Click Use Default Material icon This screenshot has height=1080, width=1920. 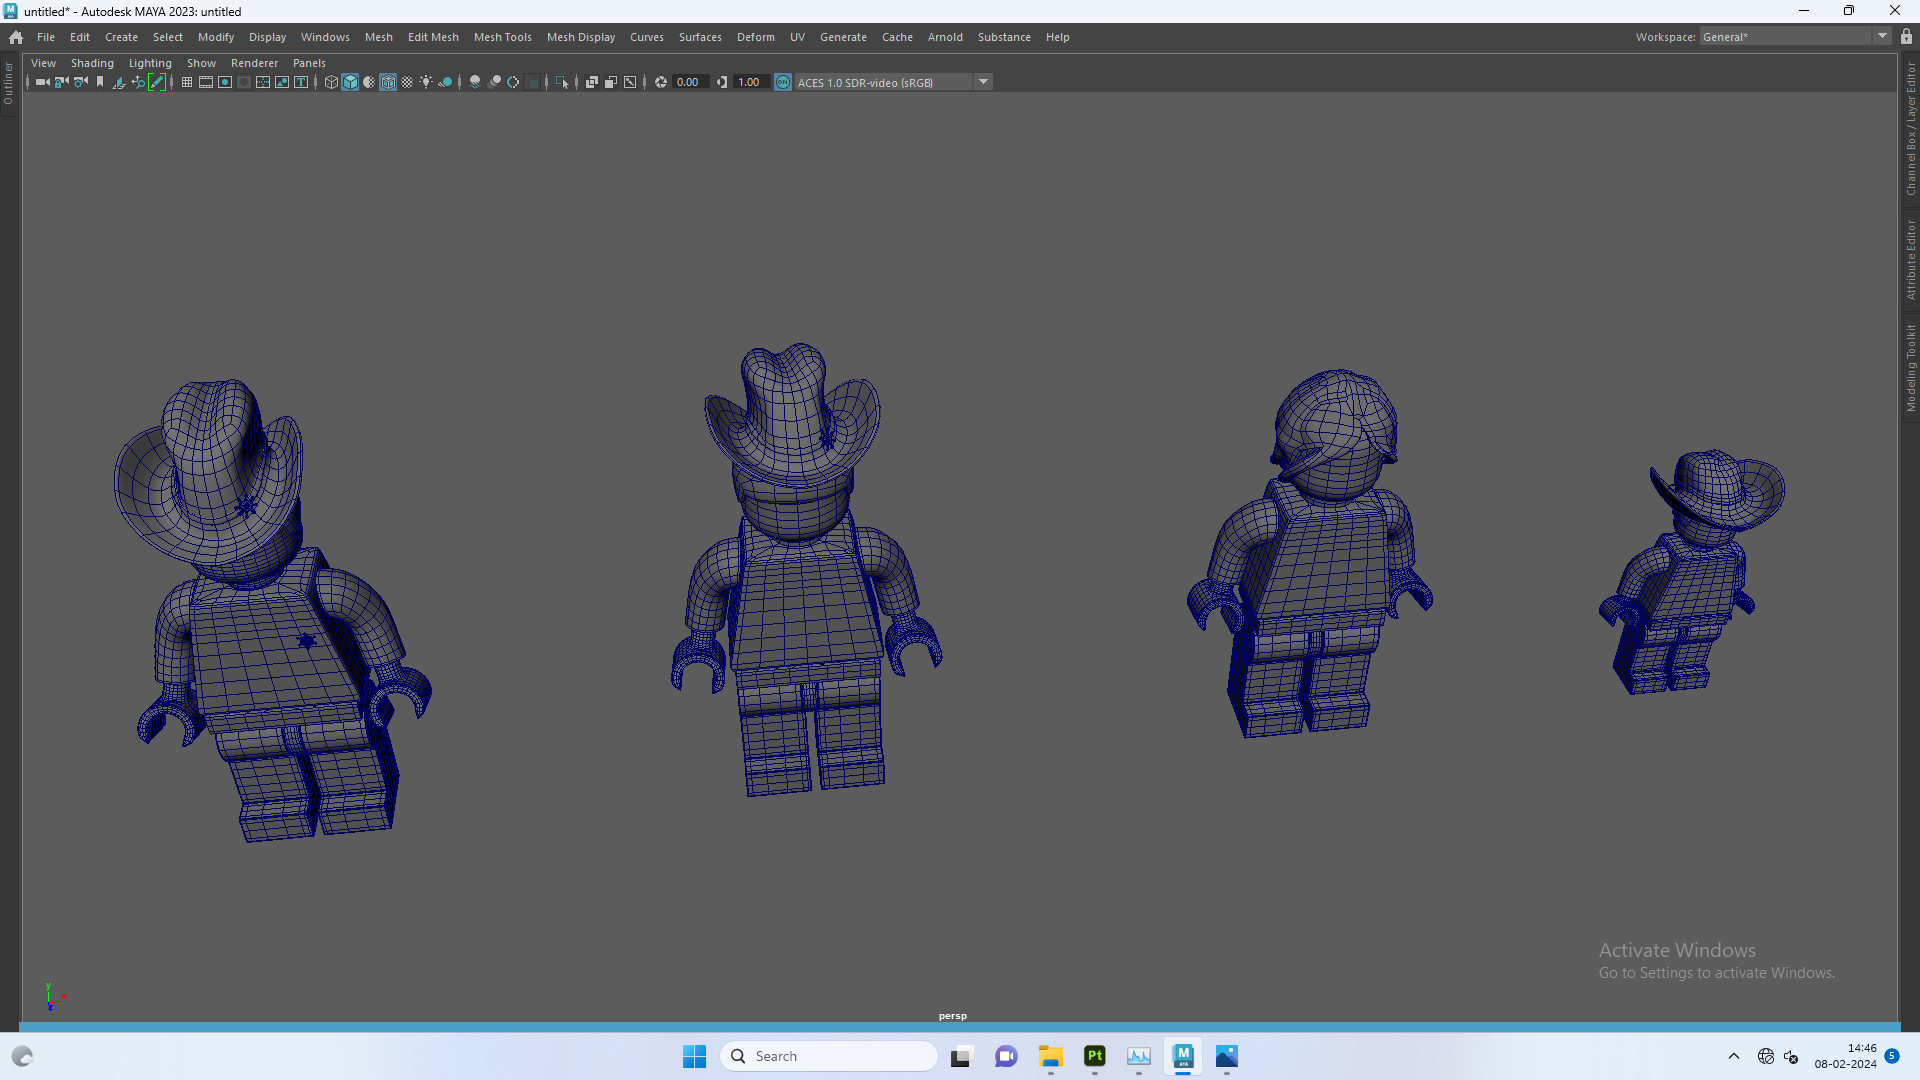369,82
